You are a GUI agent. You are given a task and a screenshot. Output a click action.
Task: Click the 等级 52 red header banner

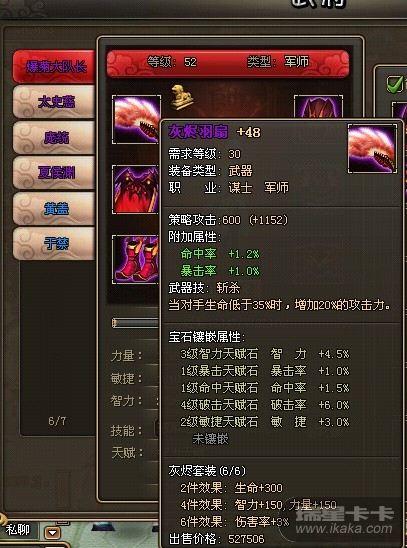pyautogui.click(x=228, y=63)
